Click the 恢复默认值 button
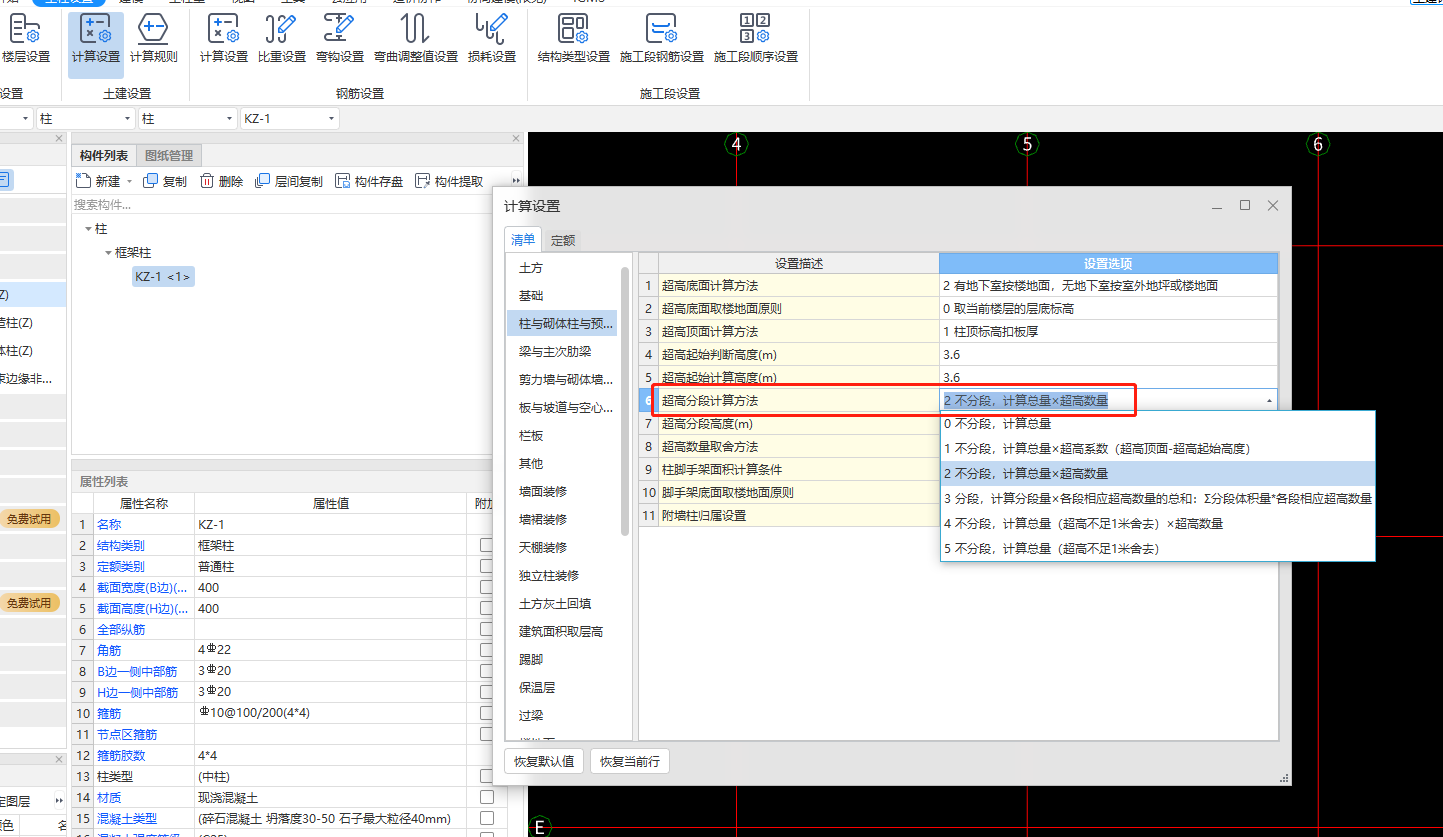 [x=544, y=761]
